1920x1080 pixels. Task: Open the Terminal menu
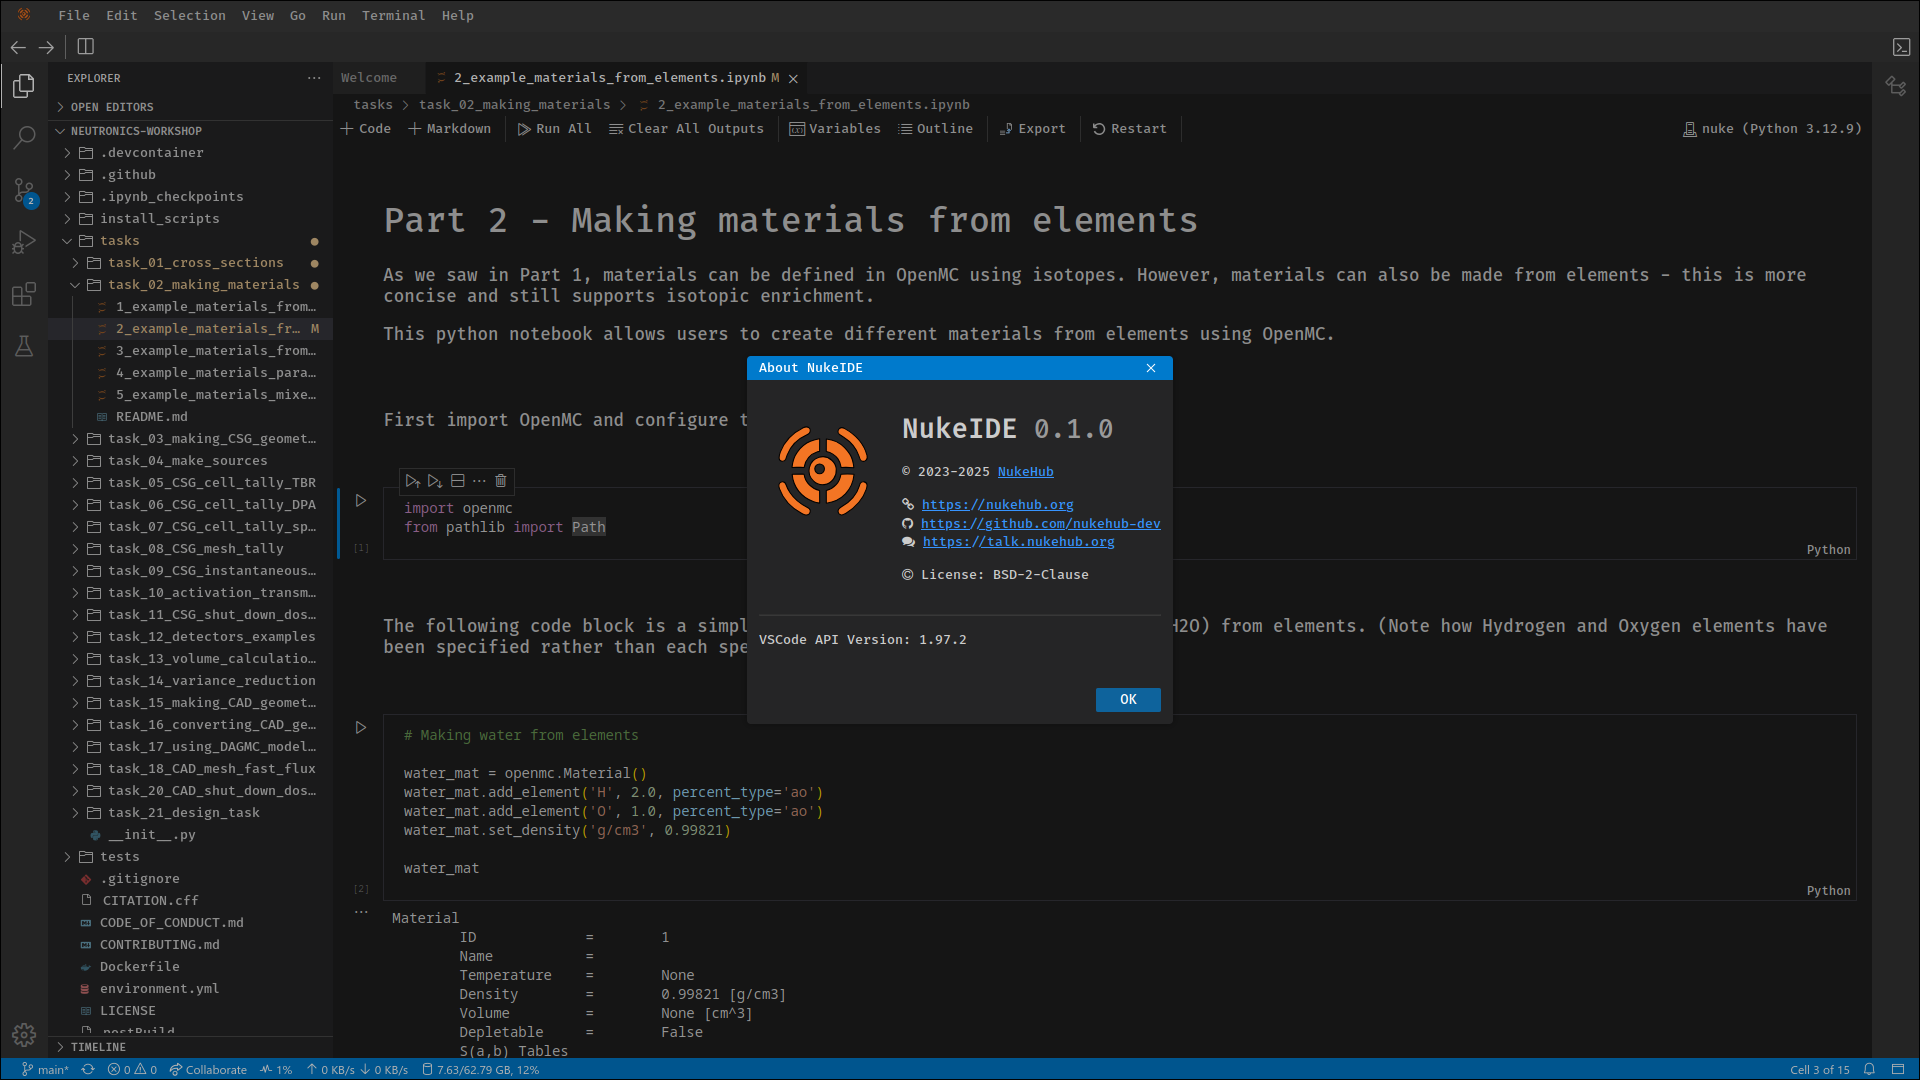point(393,15)
